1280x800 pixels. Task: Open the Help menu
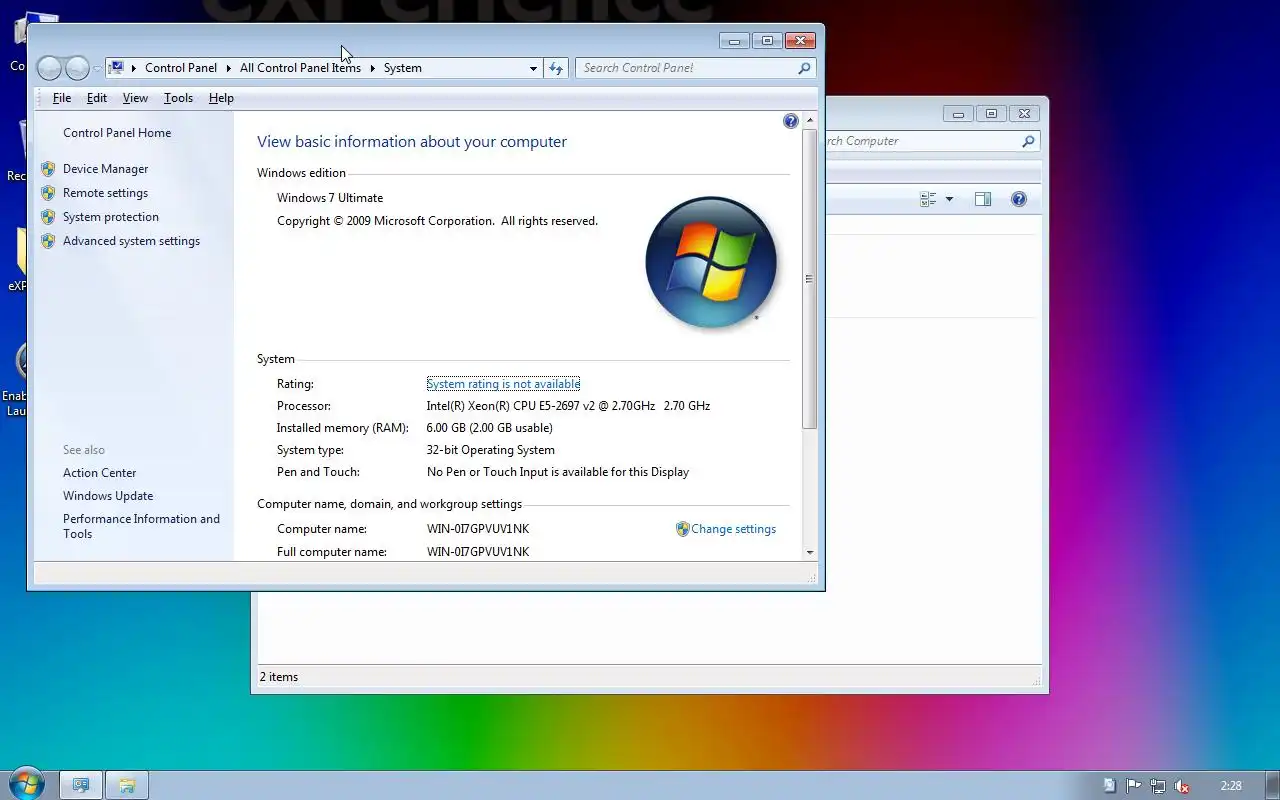[221, 98]
